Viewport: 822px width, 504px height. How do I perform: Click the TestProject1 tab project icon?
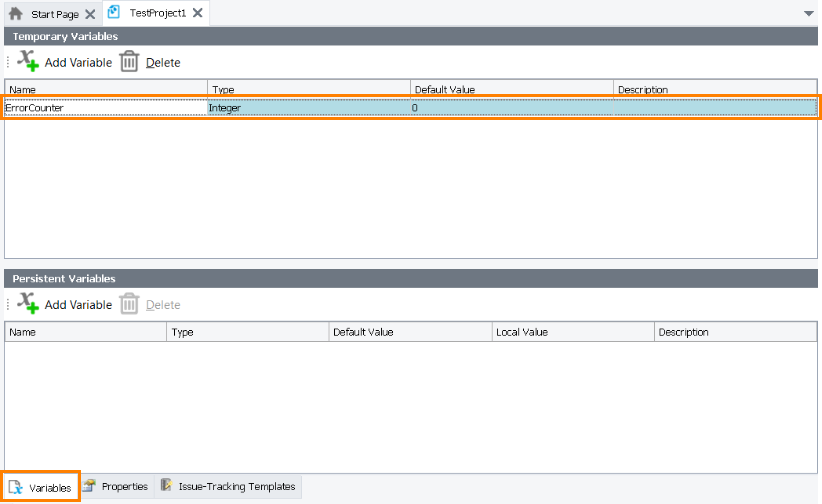coord(114,12)
